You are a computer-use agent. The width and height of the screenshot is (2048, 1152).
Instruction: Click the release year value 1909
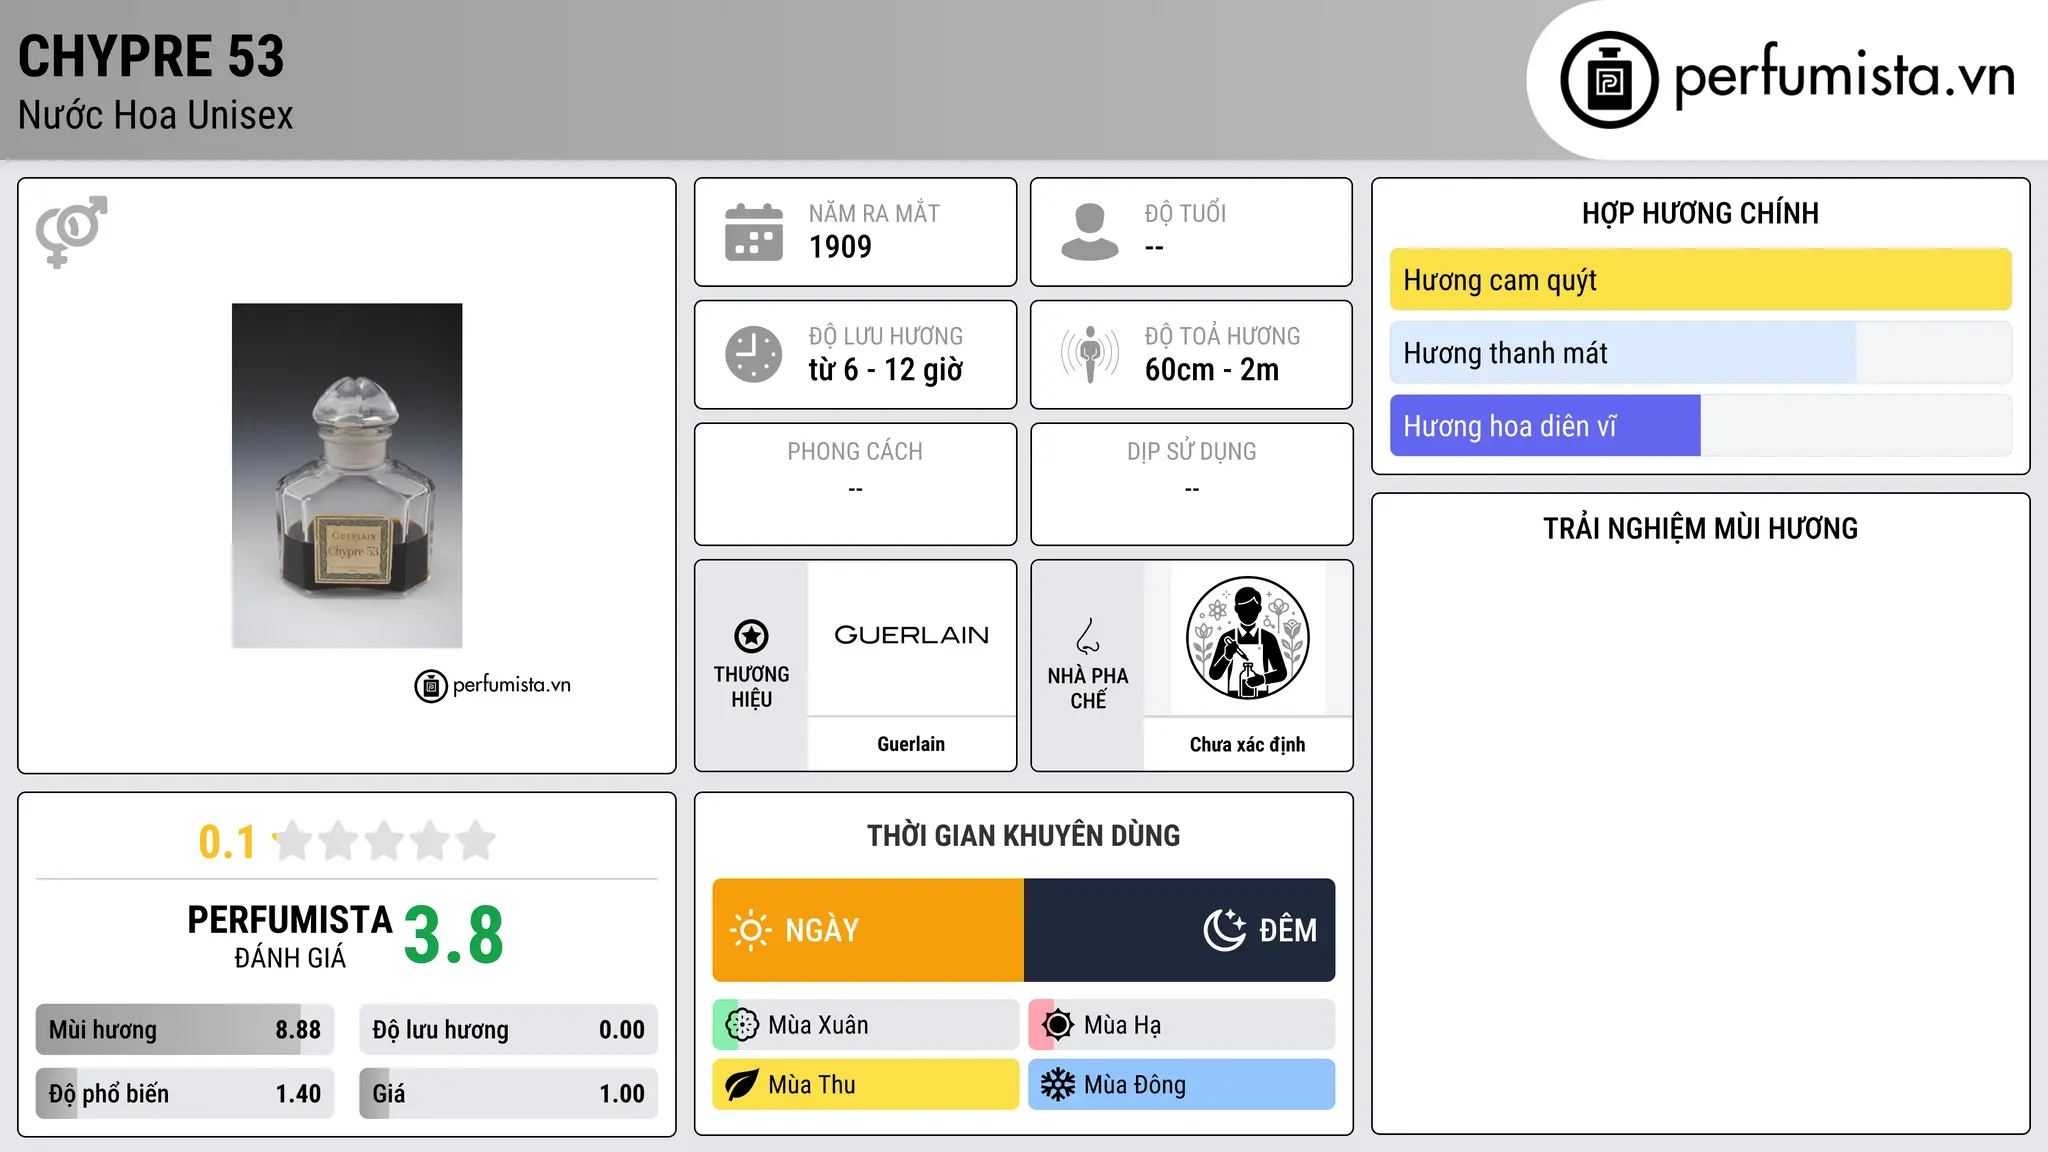tap(840, 247)
